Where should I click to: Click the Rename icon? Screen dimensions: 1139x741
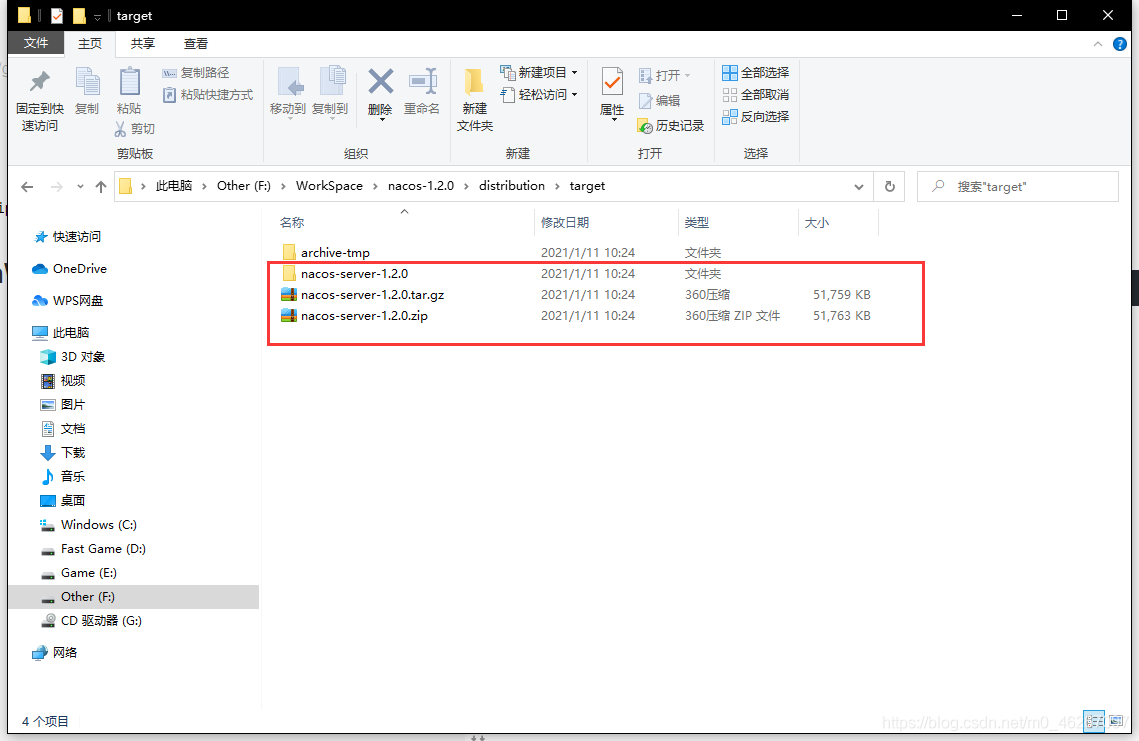click(x=422, y=81)
